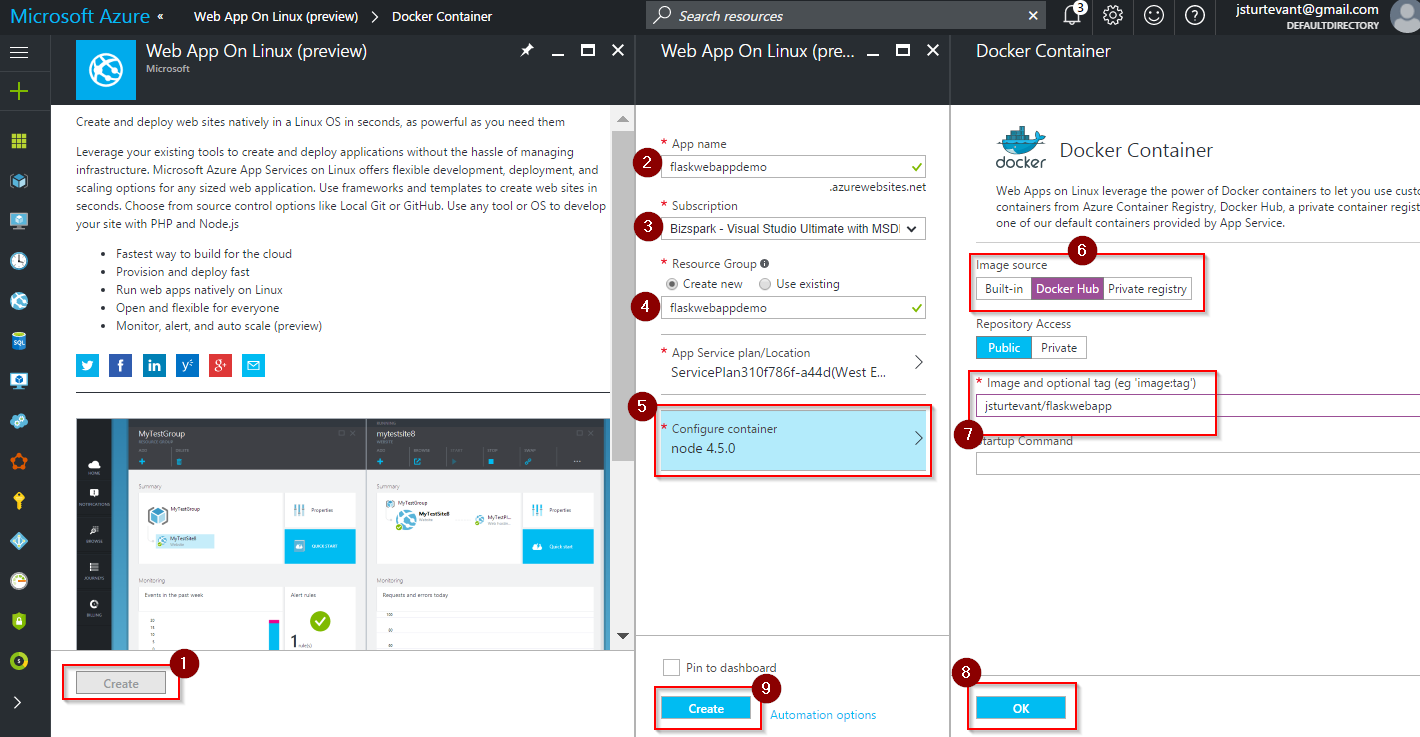This screenshot has width=1420, height=737.
Task: Open the App Services globe sidebar icon
Action: [19, 301]
